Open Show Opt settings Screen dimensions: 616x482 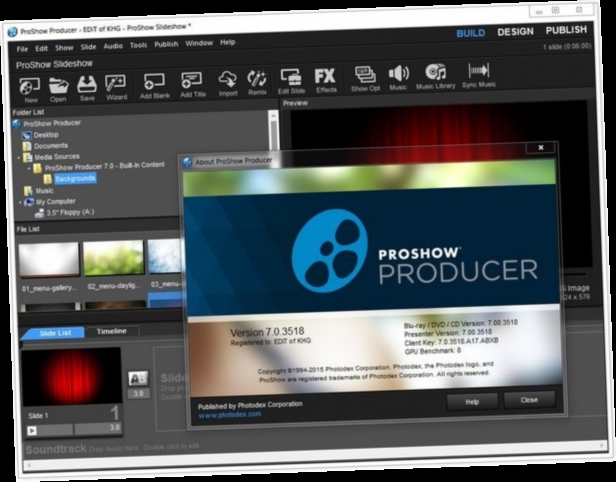click(365, 78)
